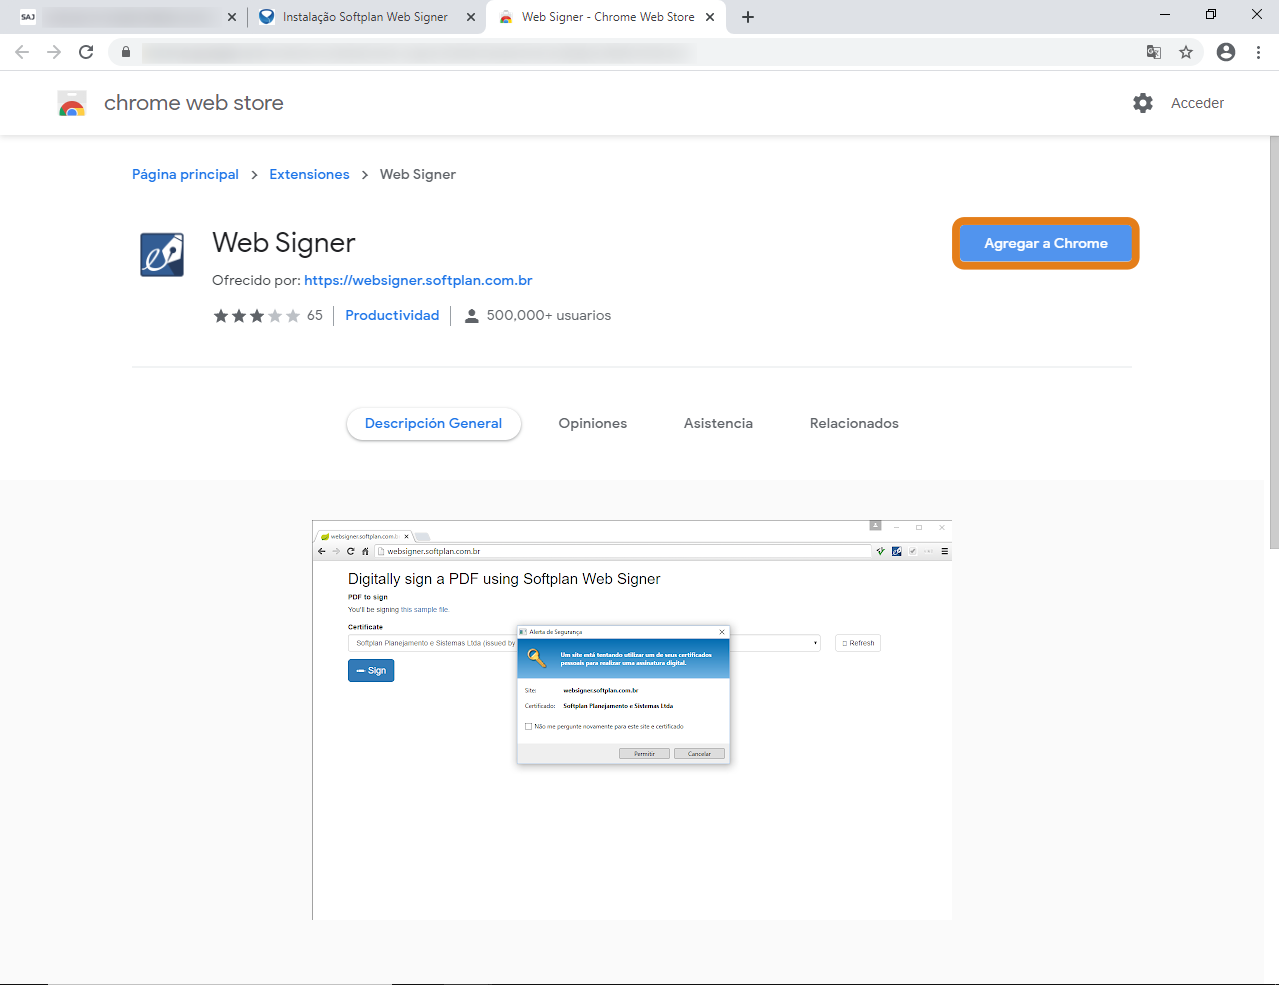Click the browser back arrow
The width and height of the screenshot is (1279, 985).
[x=22, y=52]
